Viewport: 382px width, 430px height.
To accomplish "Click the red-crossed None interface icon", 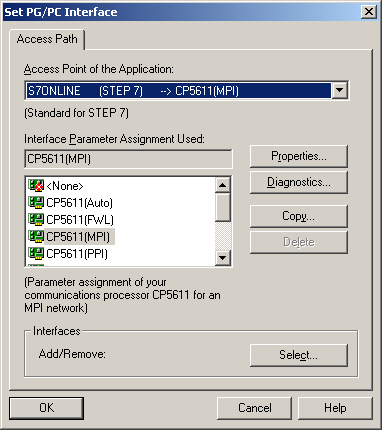I will pyautogui.click(x=36, y=186).
